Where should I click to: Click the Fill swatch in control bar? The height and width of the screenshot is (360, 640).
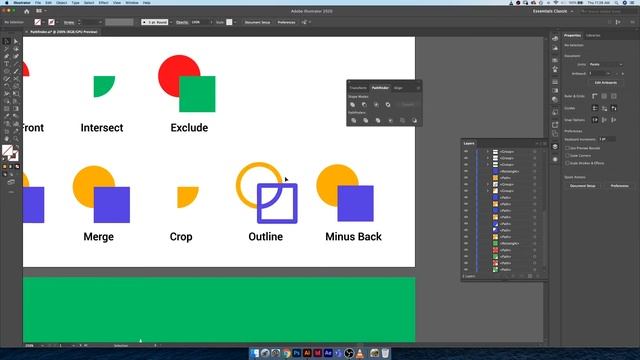38,22
